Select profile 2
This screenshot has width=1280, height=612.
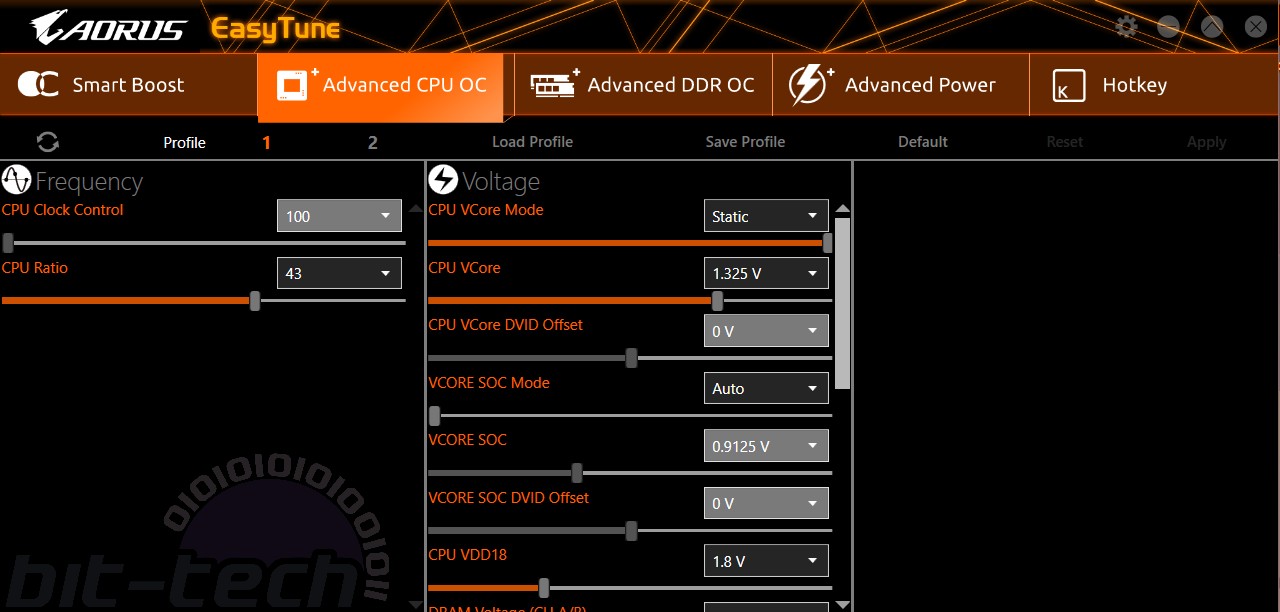(373, 143)
